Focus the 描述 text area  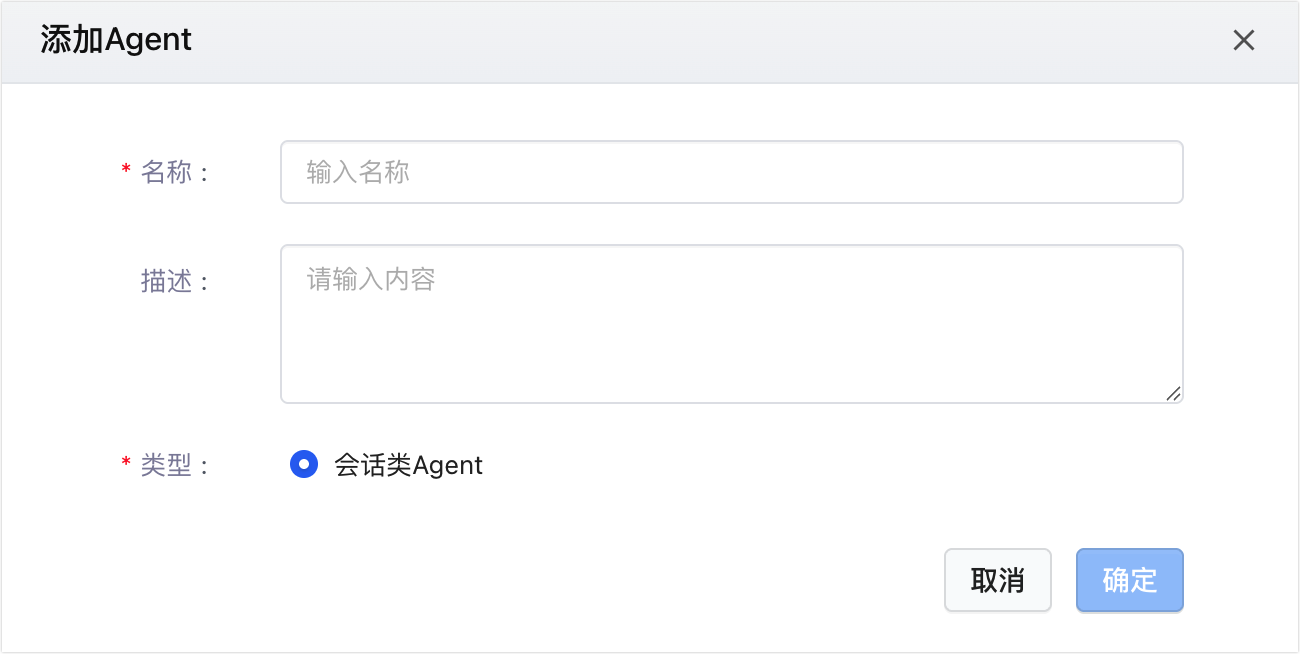(x=730, y=323)
